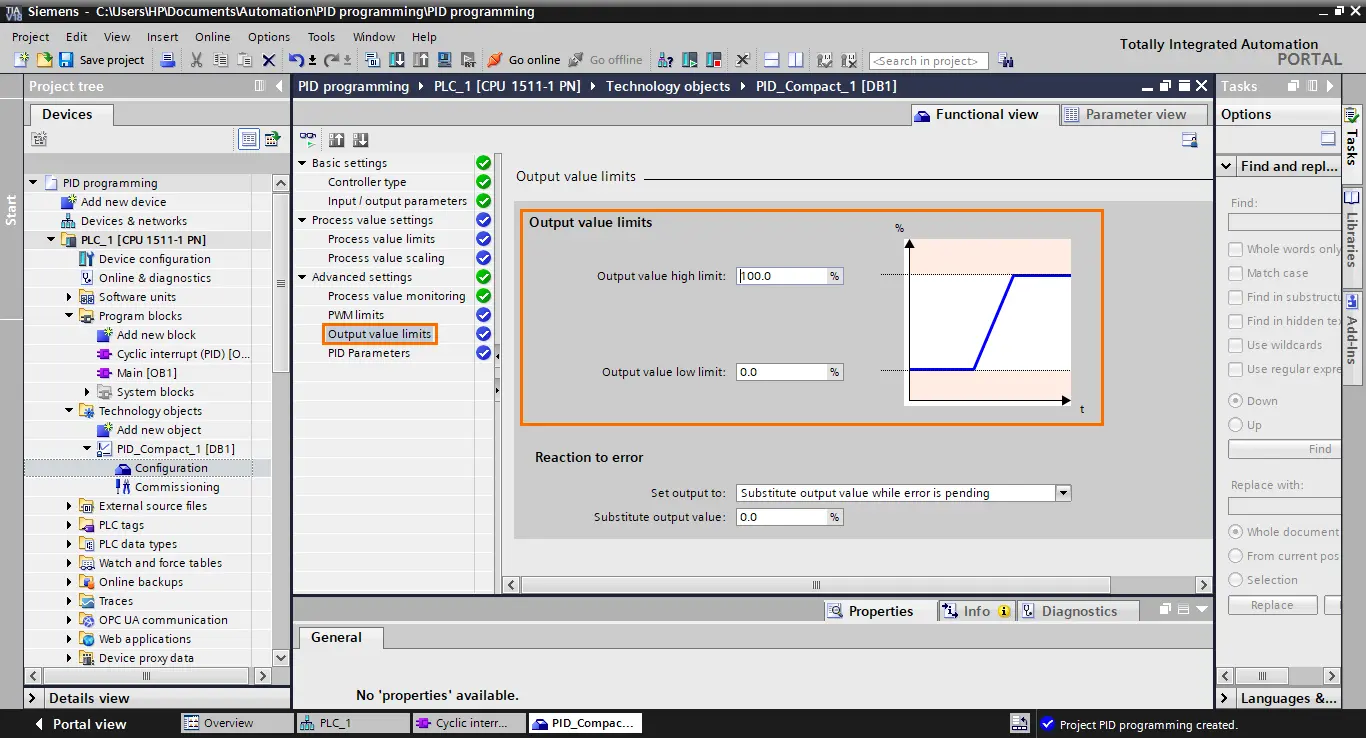Open the Commissioning item under PID_Compact_1

click(x=176, y=487)
